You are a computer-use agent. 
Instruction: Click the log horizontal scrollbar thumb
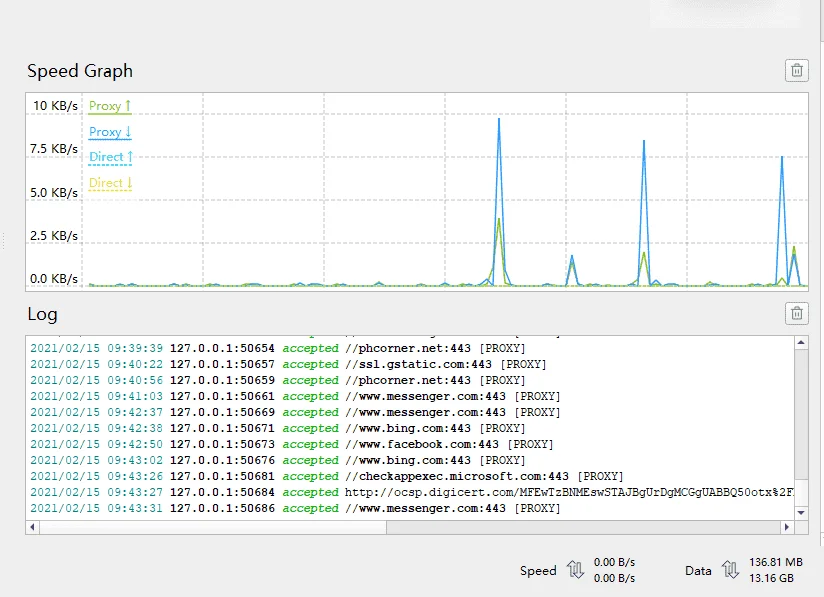coord(213,527)
